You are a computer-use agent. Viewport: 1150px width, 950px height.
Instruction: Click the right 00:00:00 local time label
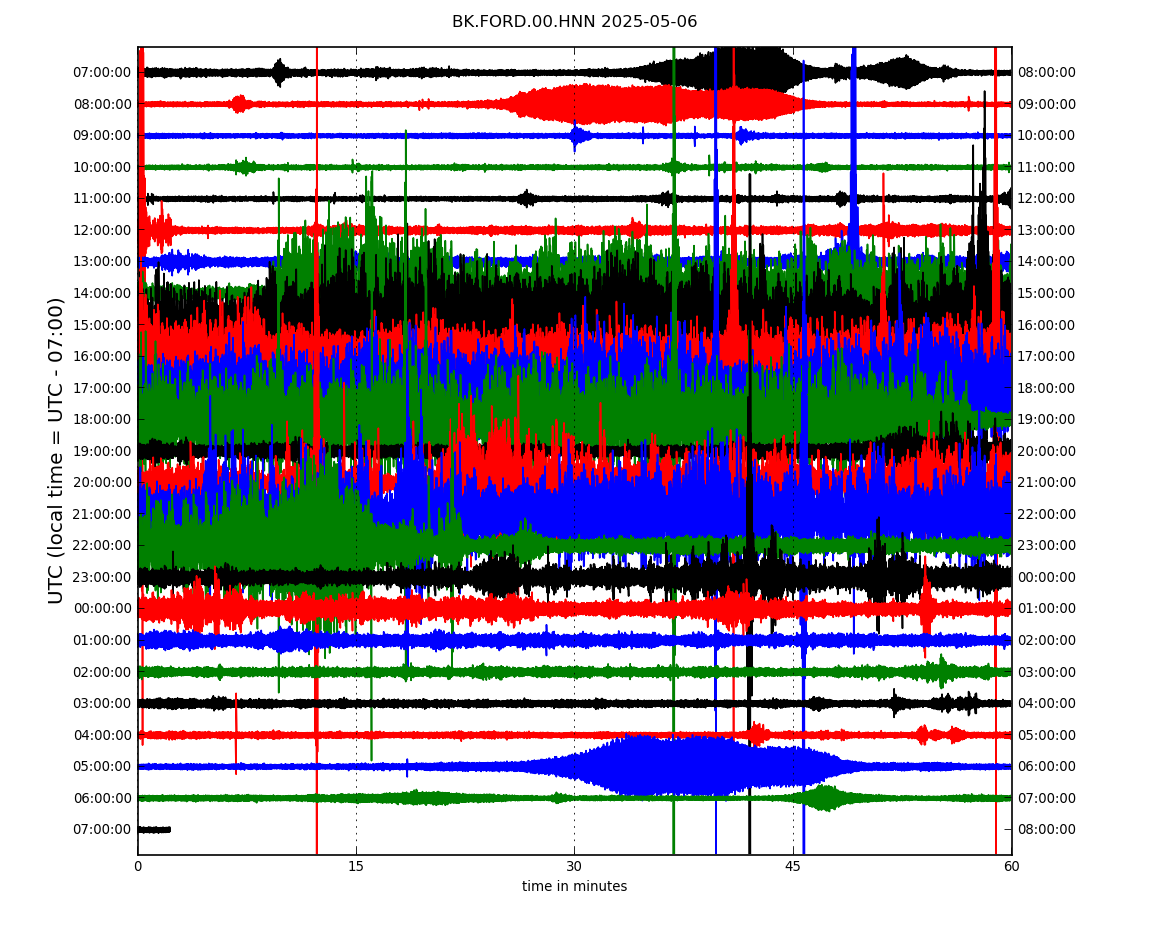[x=1047, y=577]
